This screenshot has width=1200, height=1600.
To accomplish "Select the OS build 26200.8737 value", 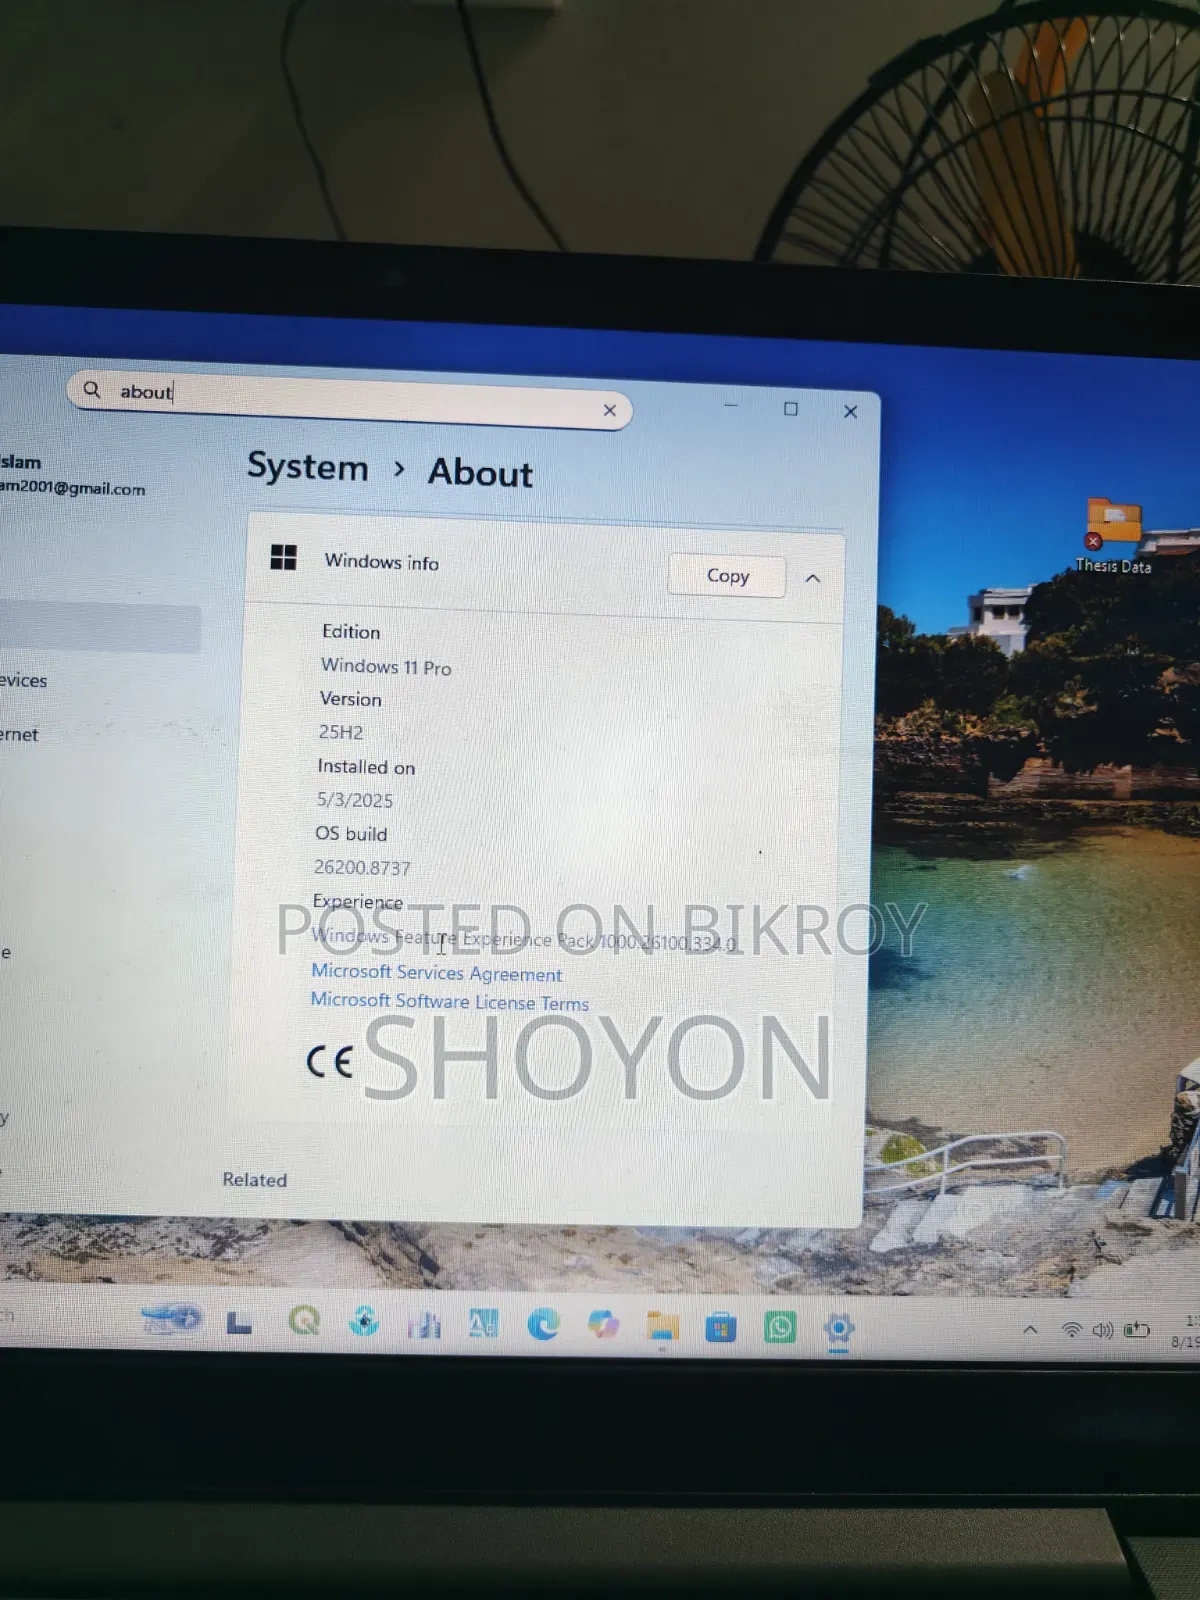I will pos(362,867).
